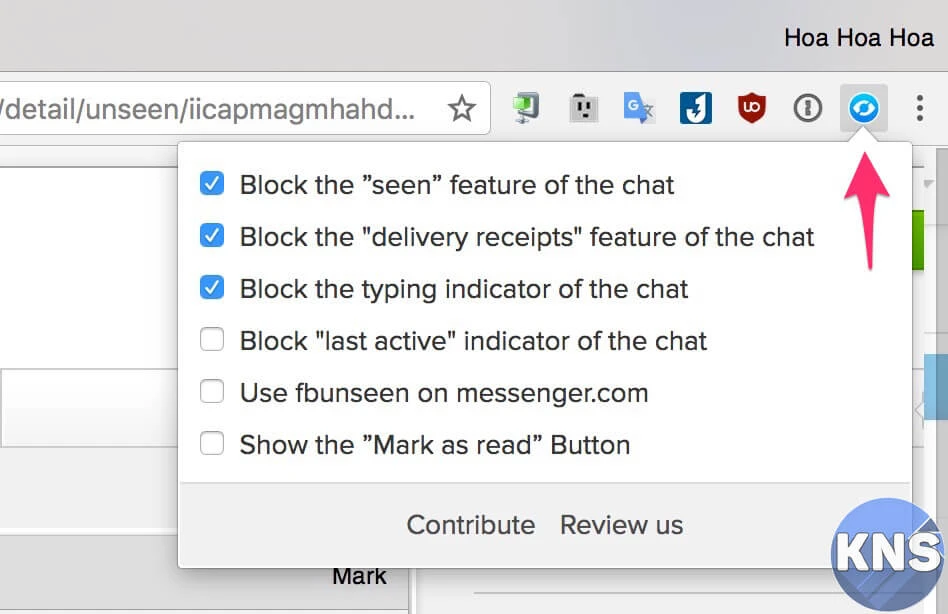Click the Contribute link
The width and height of the screenshot is (948, 614).
[x=471, y=525]
